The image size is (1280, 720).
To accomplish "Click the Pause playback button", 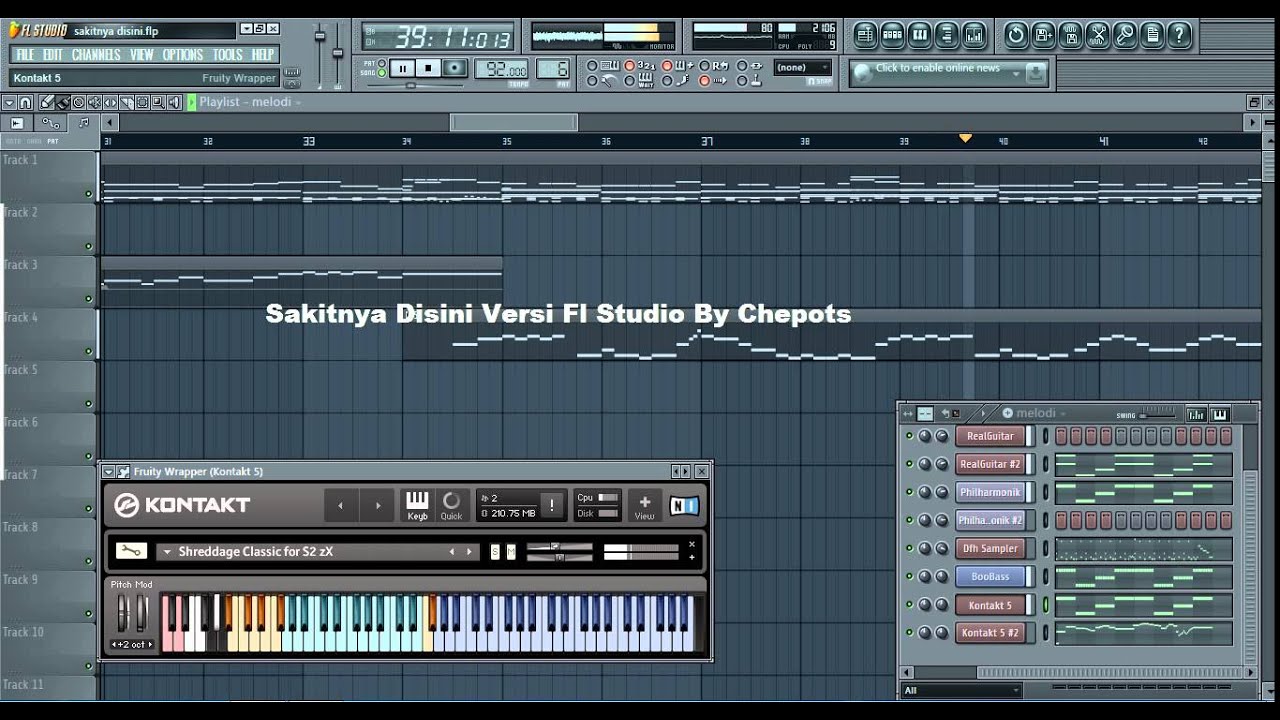I will pyautogui.click(x=402, y=68).
